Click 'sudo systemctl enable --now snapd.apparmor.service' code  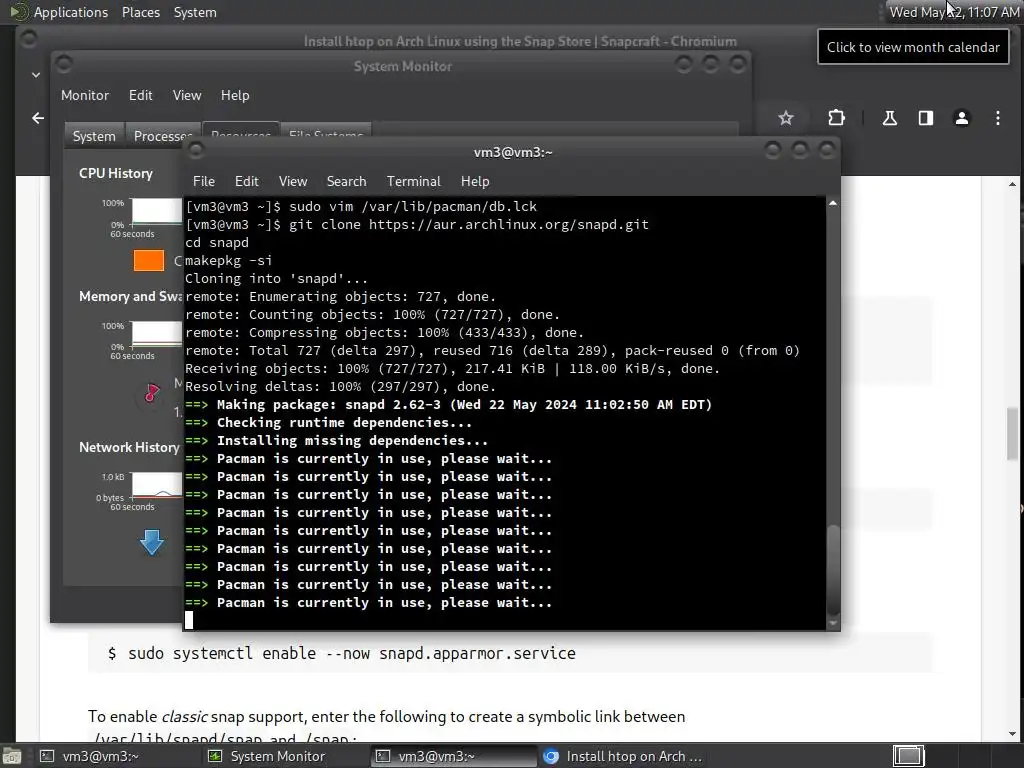(x=351, y=653)
